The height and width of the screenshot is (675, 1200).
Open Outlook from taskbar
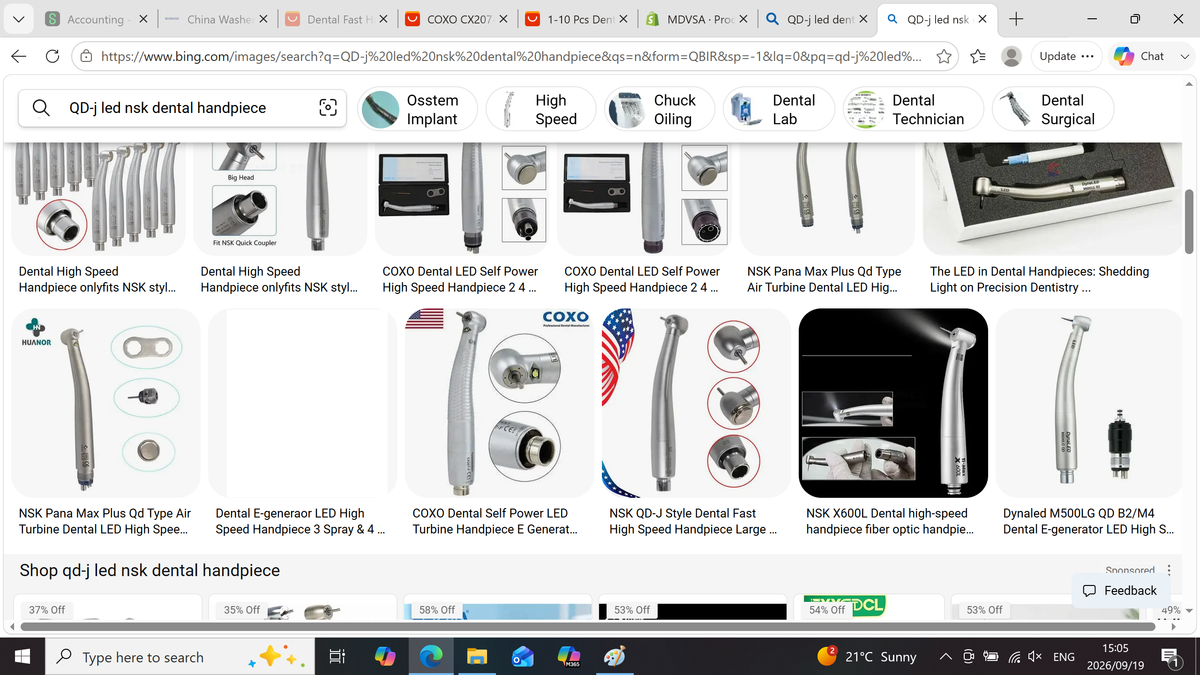click(x=523, y=657)
